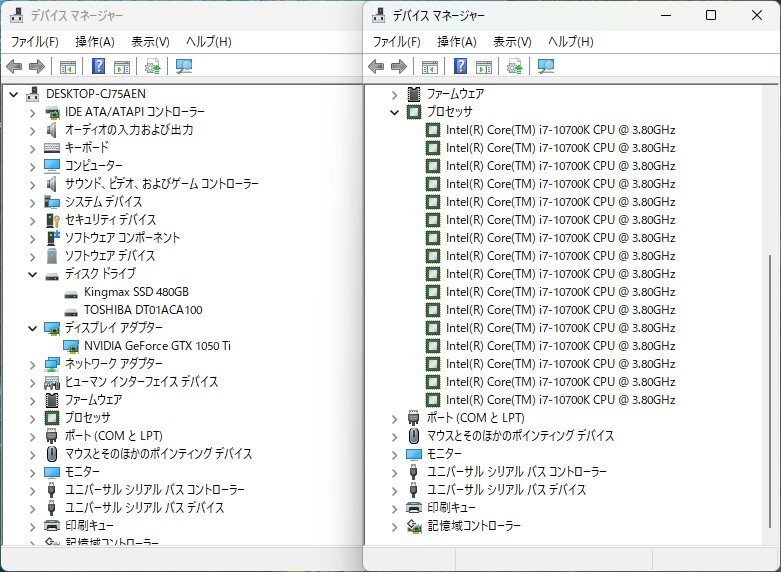
Task: Open 表示(V) menu in right window
Action: click(x=513, y=42)
